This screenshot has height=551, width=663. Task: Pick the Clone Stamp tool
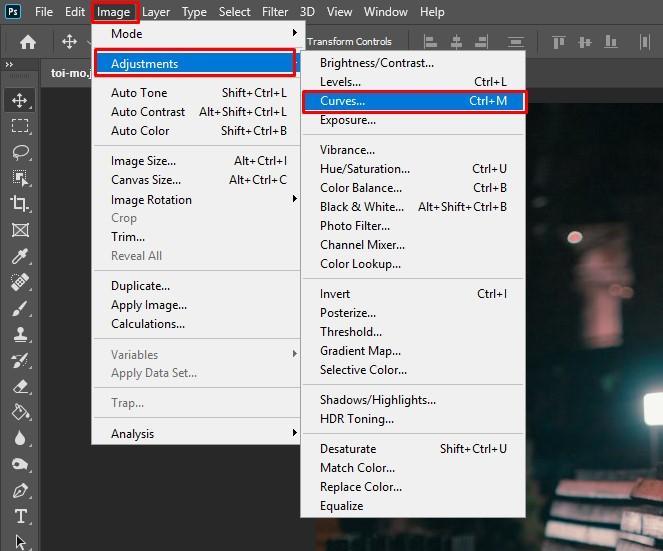[20, 334]
